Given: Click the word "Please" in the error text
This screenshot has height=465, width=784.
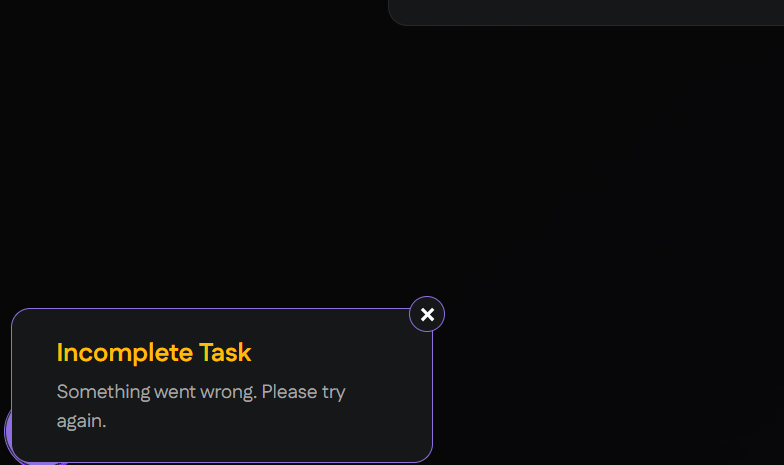Looking at the screenshot, I should 289,391.
